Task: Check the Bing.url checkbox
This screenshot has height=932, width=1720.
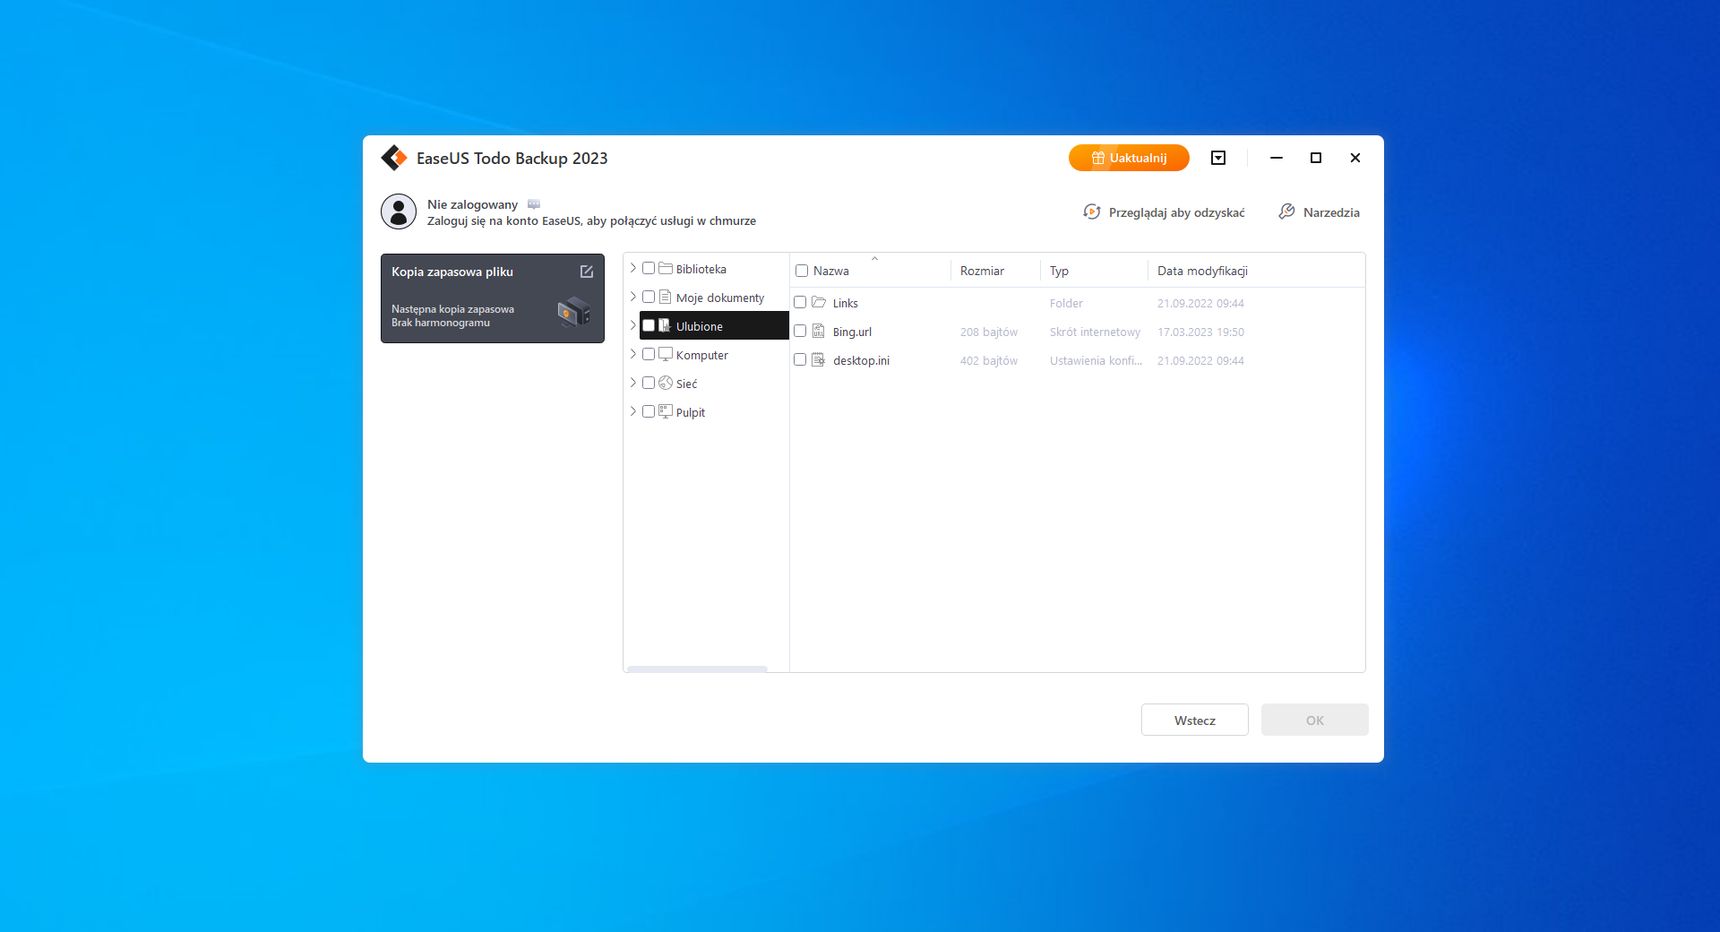Action: click(x=800, y=331)
